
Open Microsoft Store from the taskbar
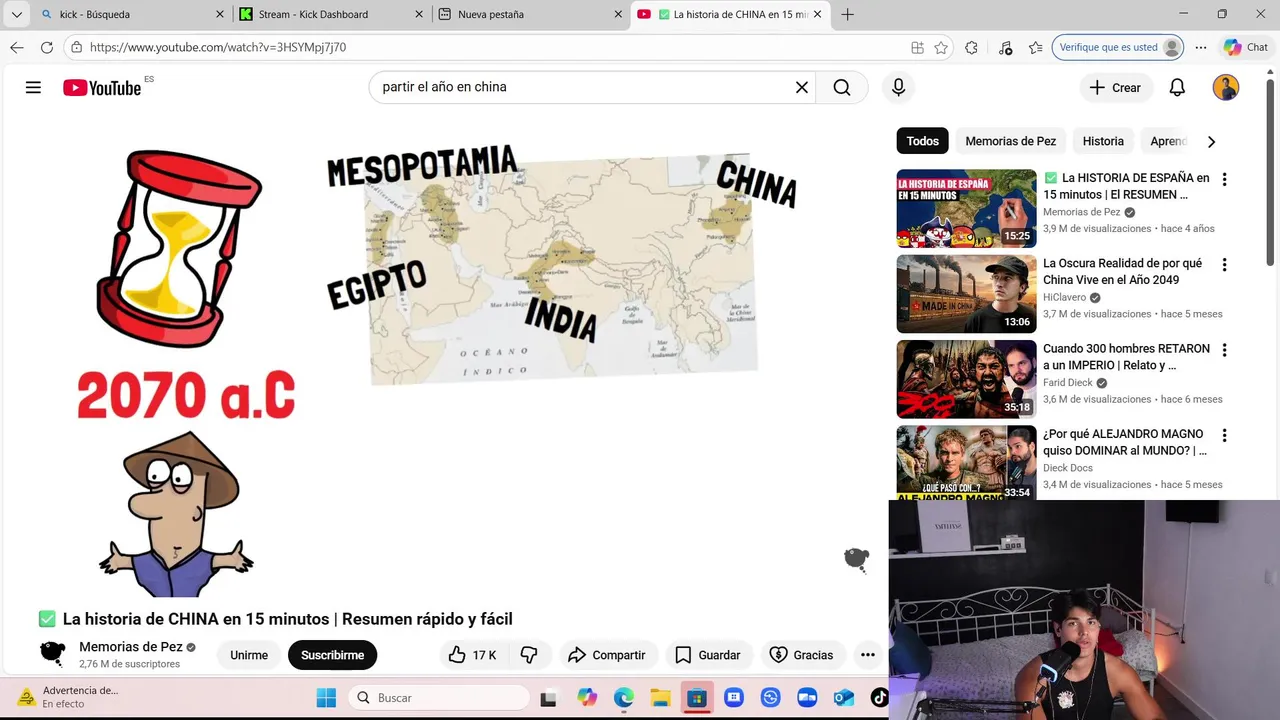(x=697, y=697)
